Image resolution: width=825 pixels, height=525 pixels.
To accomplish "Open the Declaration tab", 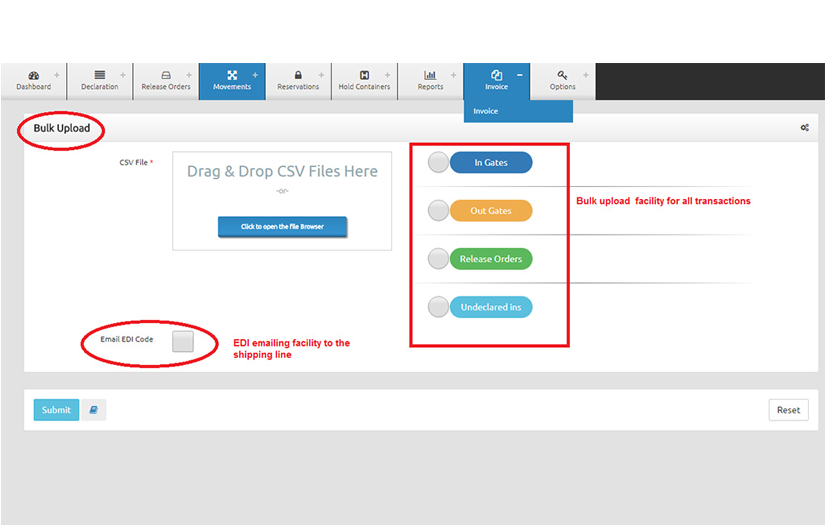I will tap(99, 81).
